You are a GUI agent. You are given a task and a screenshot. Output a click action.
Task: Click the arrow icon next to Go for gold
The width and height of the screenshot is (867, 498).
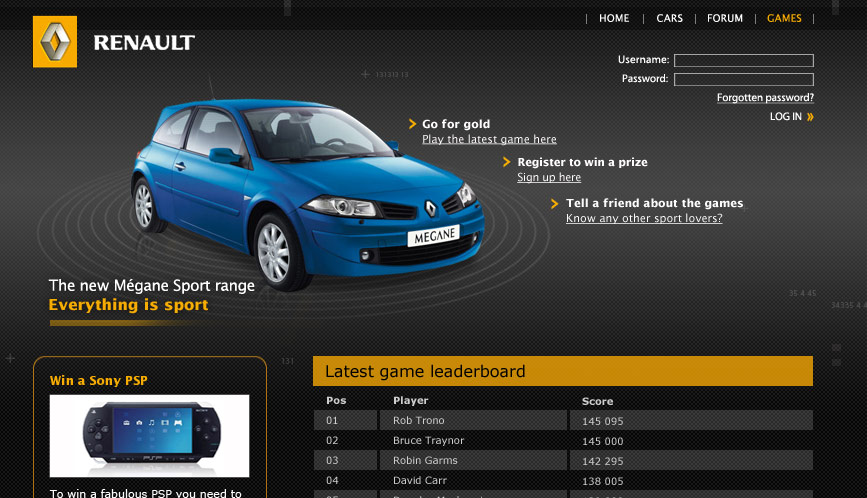coord(412,124)
